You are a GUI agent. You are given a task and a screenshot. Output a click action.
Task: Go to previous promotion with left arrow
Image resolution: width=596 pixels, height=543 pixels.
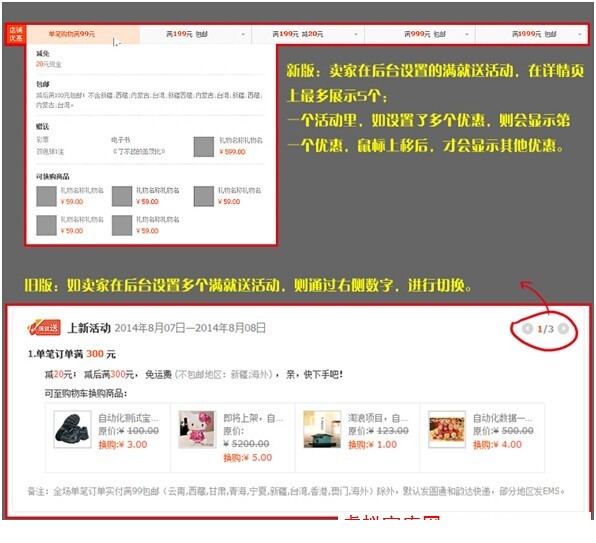pyautogui.click(x=527, y=328)
